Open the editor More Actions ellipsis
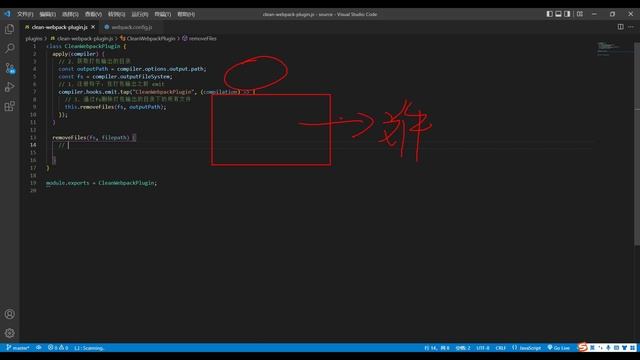This screenshot has width=640, height=360. tap(631, 27)
